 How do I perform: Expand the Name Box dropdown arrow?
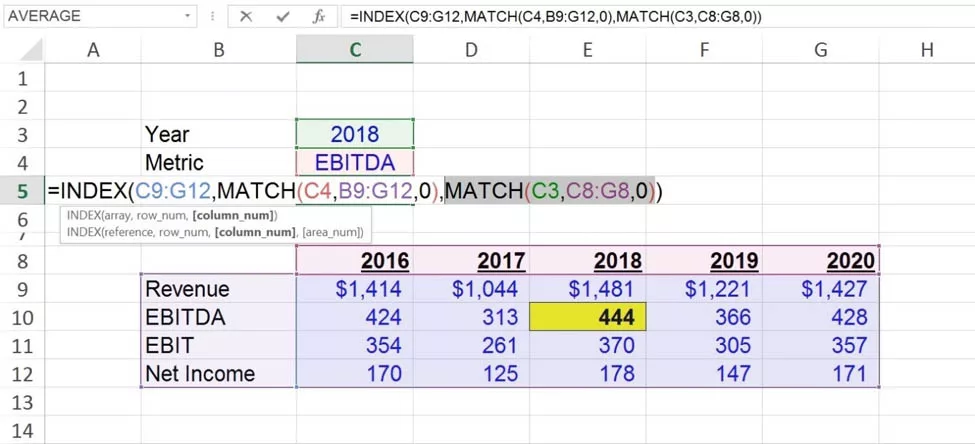(x=187, y=17)
